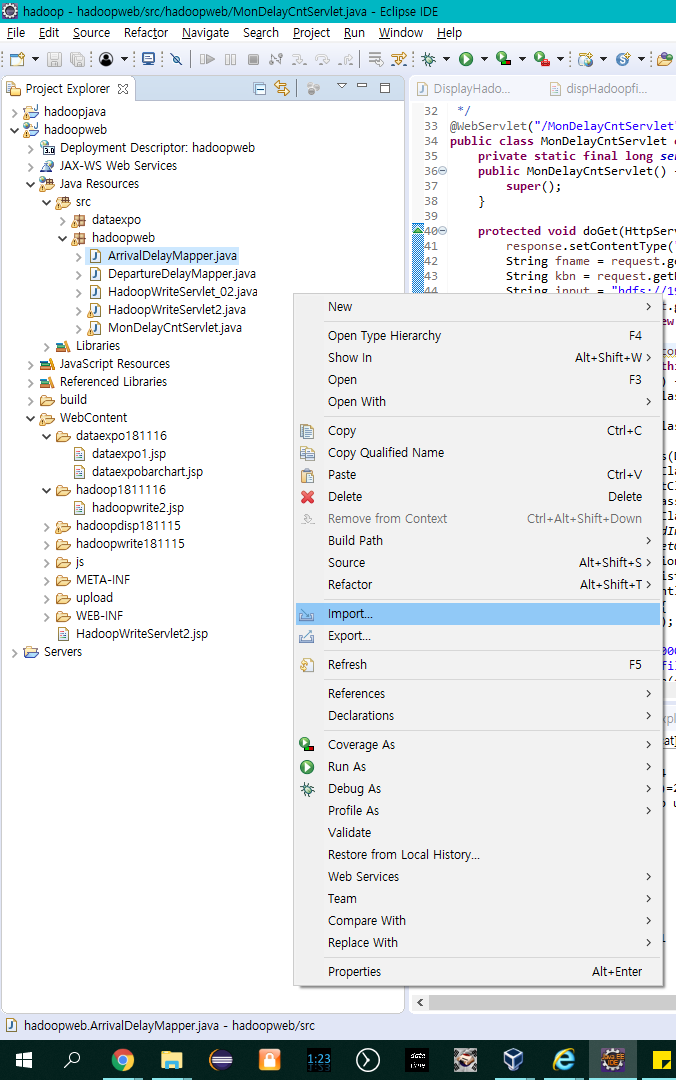Click the New file toolbar icon
The image size is (676, 1080).
tap(17, 59)
